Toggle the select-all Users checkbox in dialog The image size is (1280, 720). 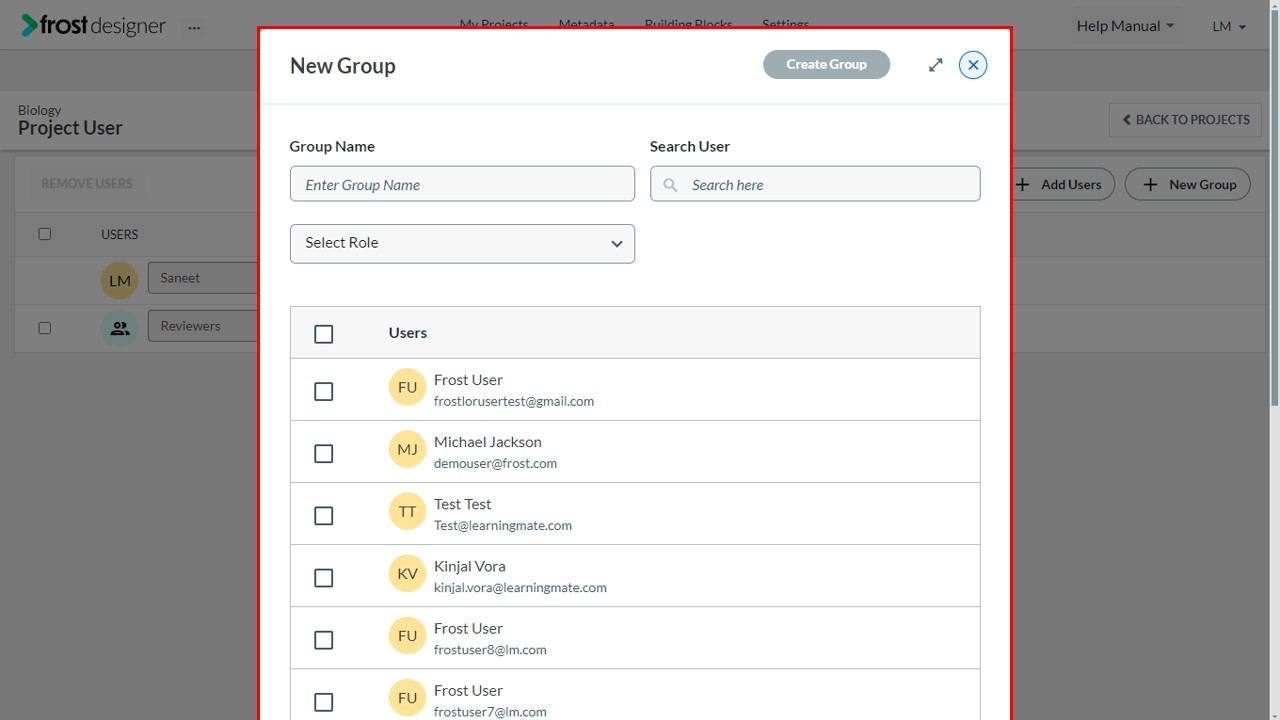(323, 334)
